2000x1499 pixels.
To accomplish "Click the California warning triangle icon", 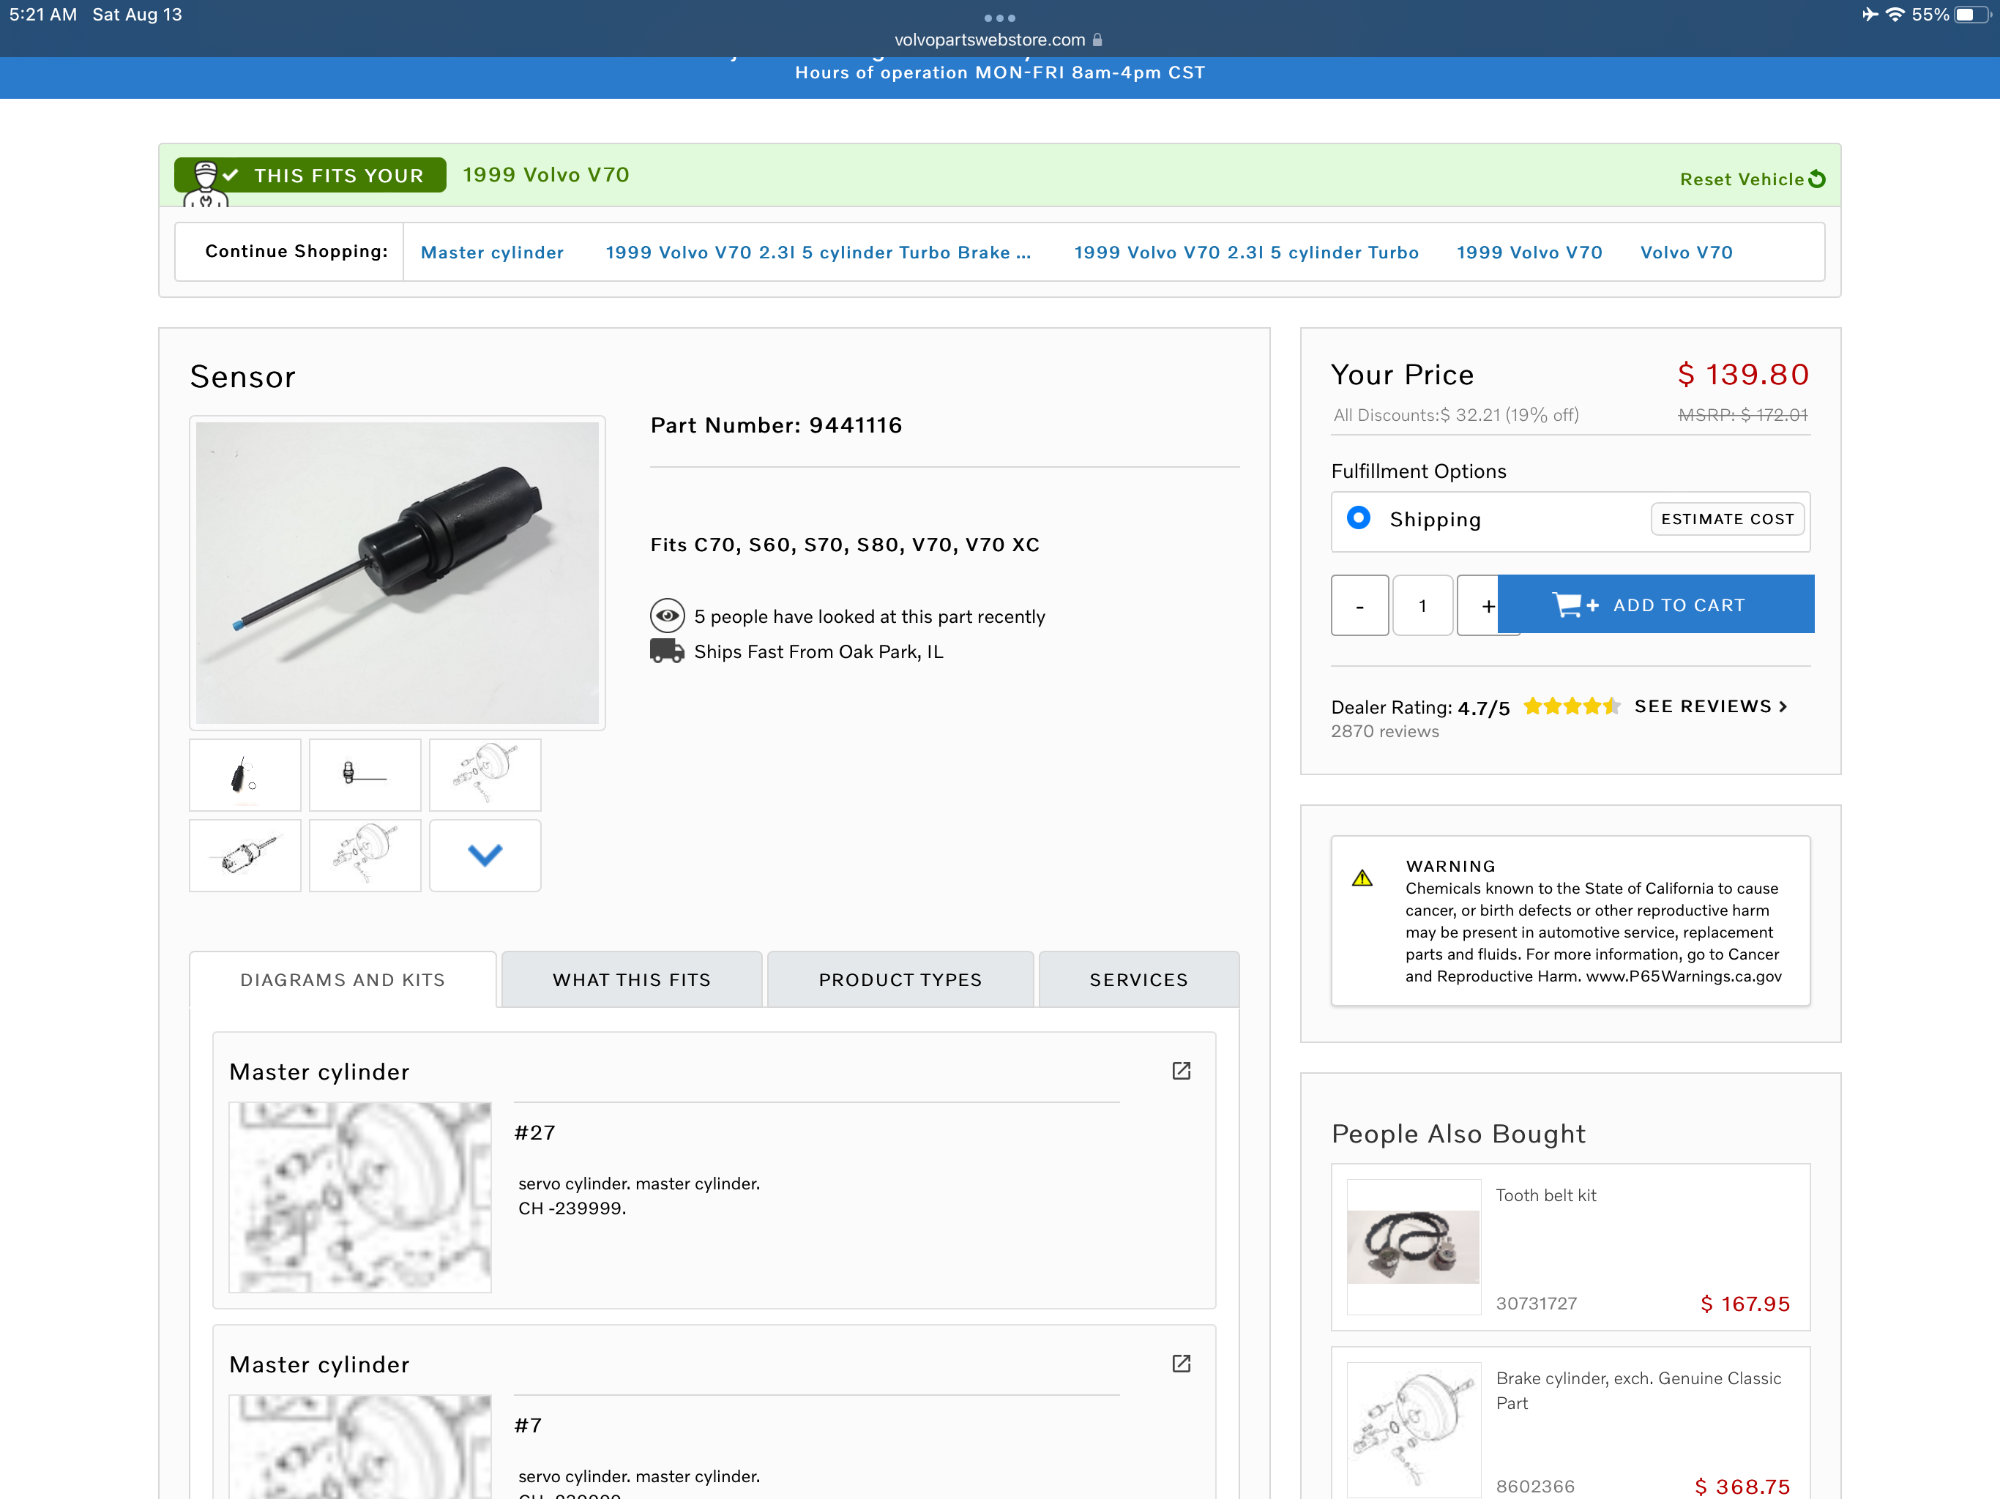I will (x=1362, y=878).
